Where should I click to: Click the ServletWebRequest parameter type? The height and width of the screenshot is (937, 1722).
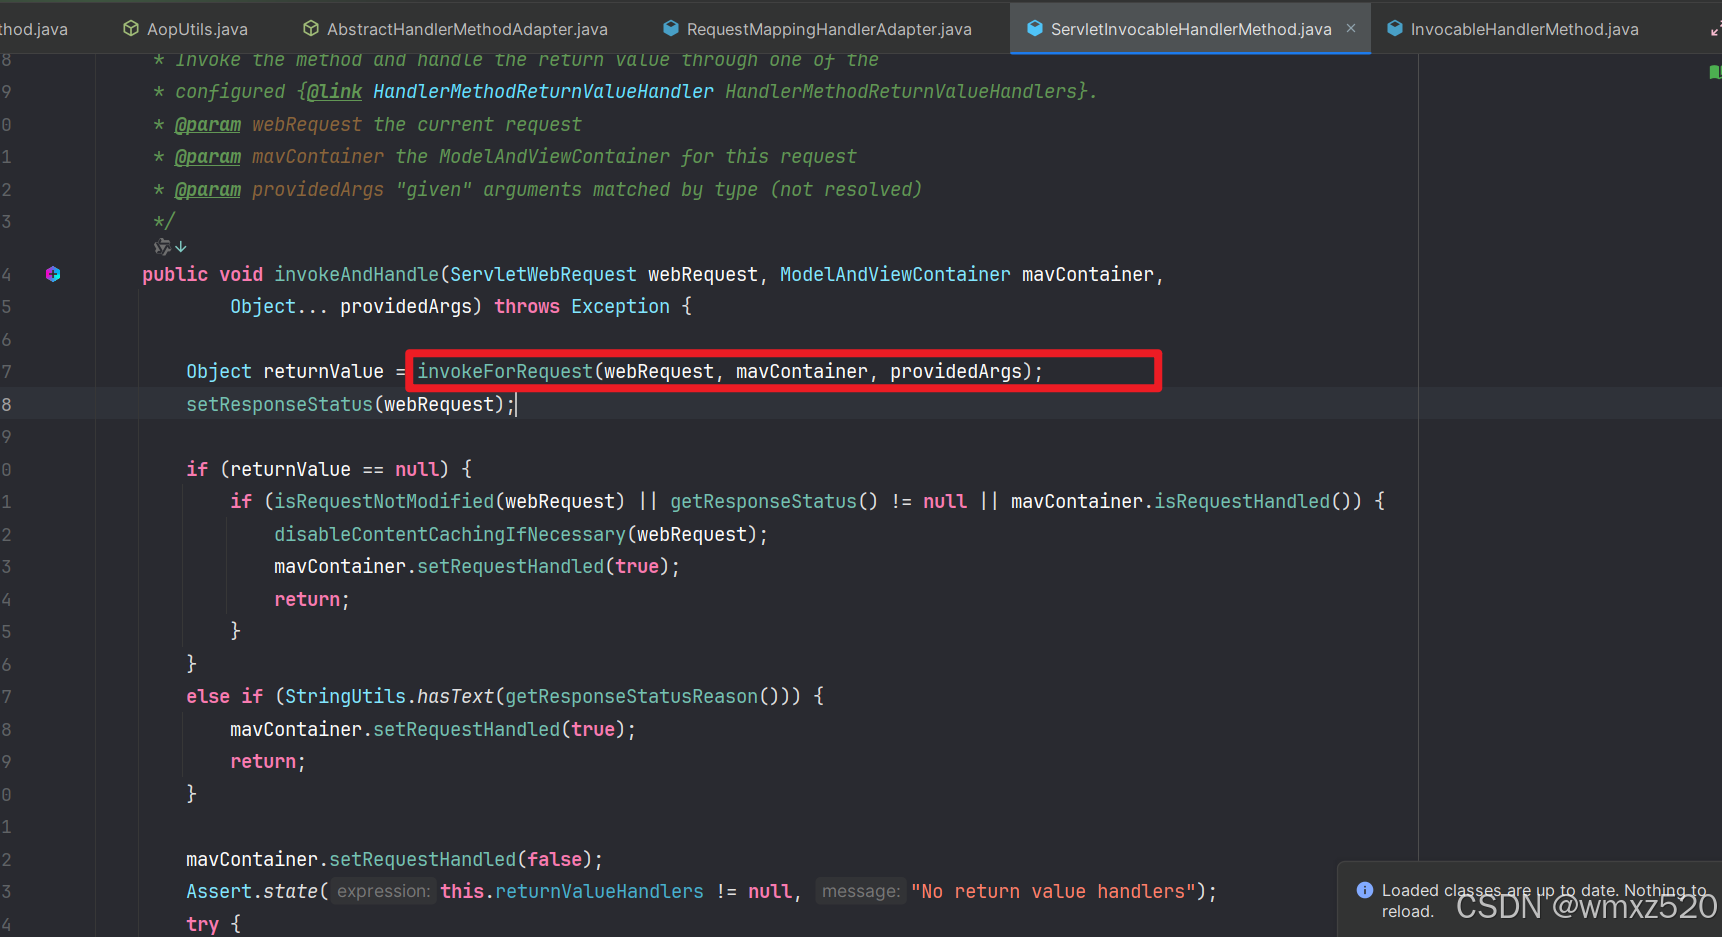[543, 274]
